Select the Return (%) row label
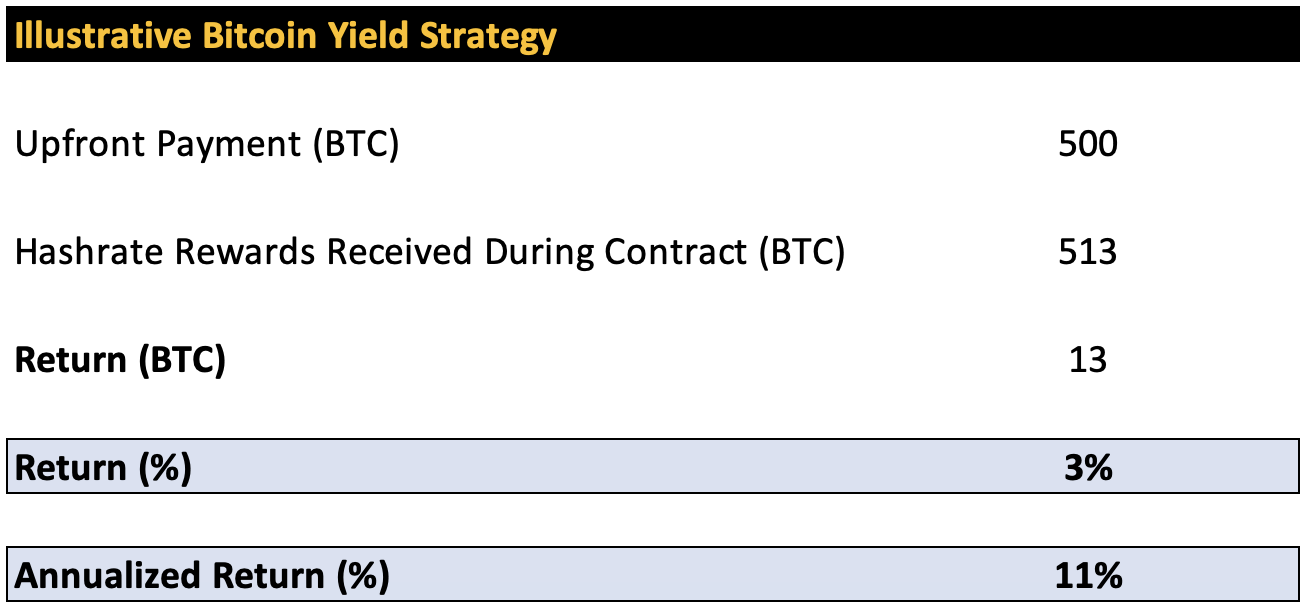This screenshot has height=610, width=1308. coord(103,468)
